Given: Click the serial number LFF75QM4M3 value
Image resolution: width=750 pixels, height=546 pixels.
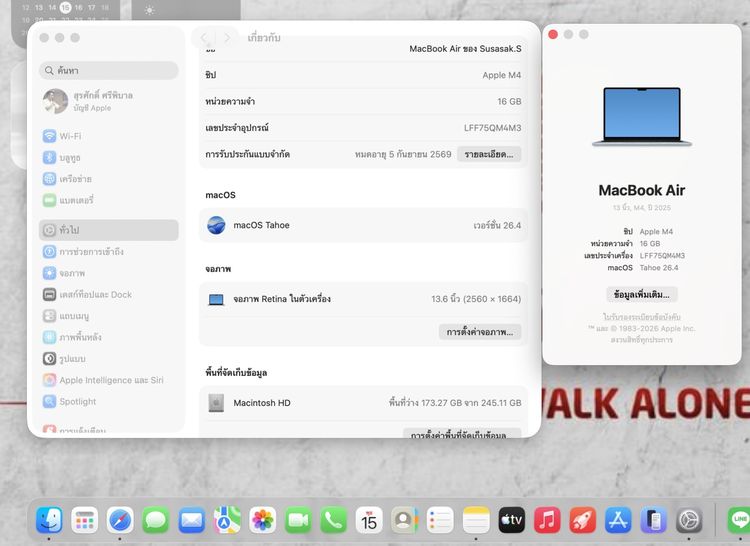Looking at the screenshot, I should (492, 128).
